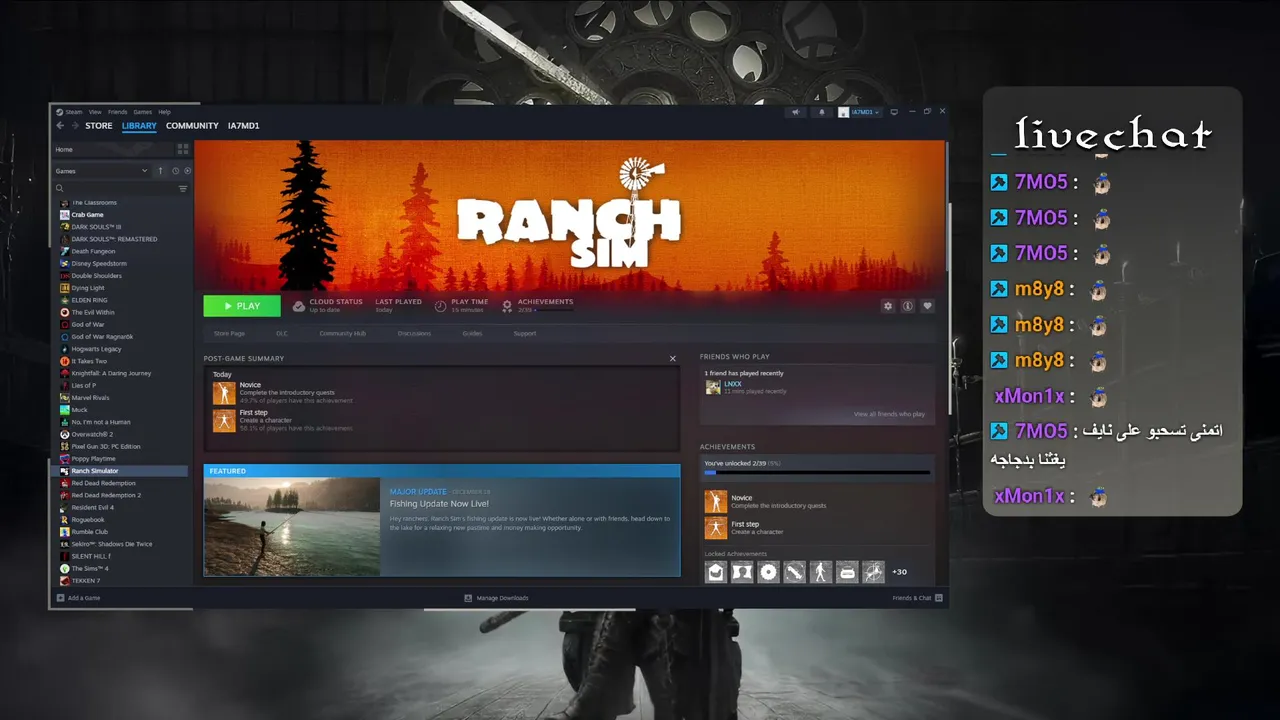Open the Help menu
The height and width of the screenshot is (720, 1280).
tap(165, 112)
